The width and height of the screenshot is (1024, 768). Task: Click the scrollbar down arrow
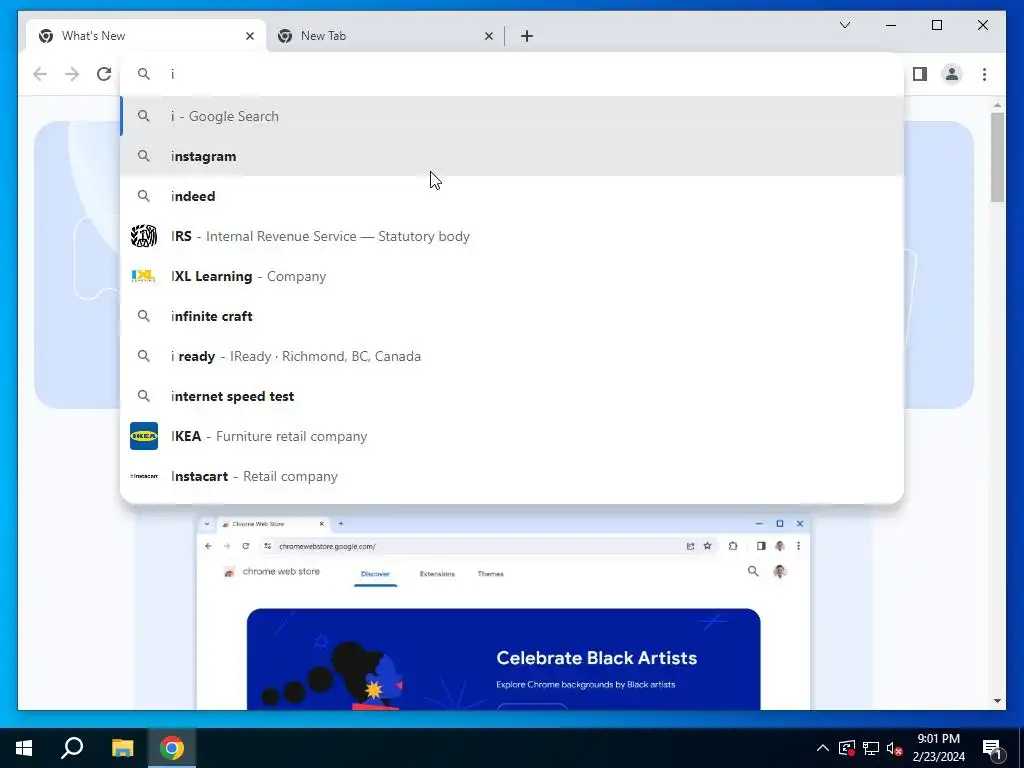997,701
